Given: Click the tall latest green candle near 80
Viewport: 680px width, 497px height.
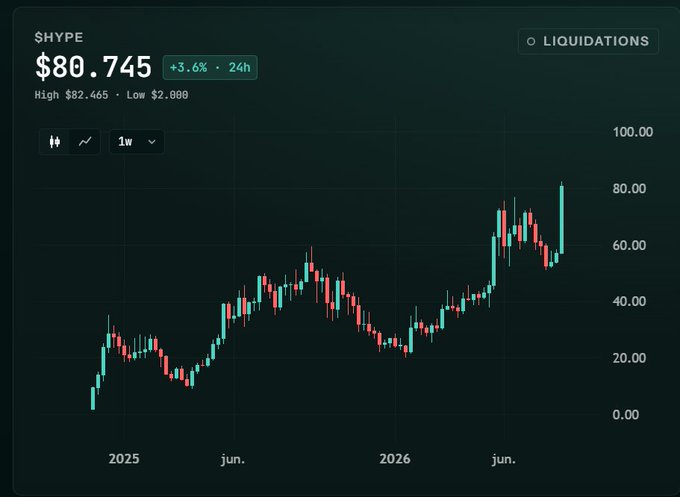Looking at the screenshot, I should (562, 219).
